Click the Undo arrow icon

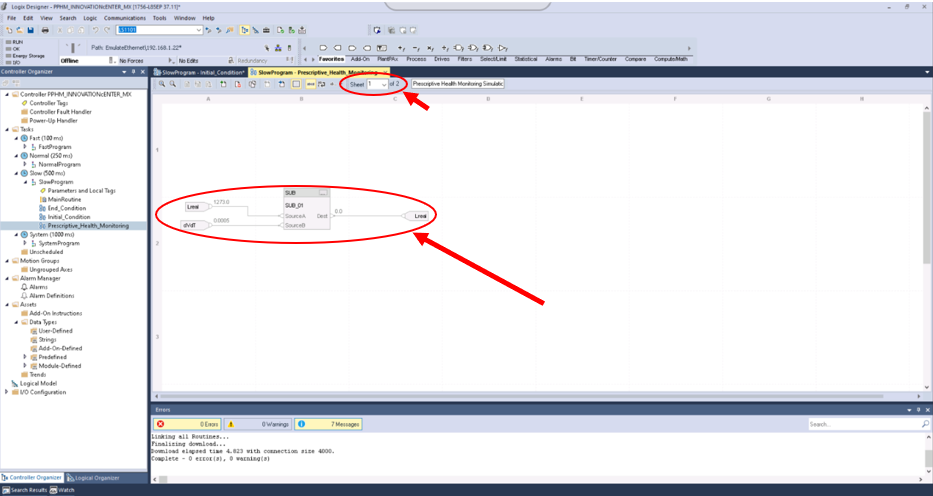tap(95, 30)
